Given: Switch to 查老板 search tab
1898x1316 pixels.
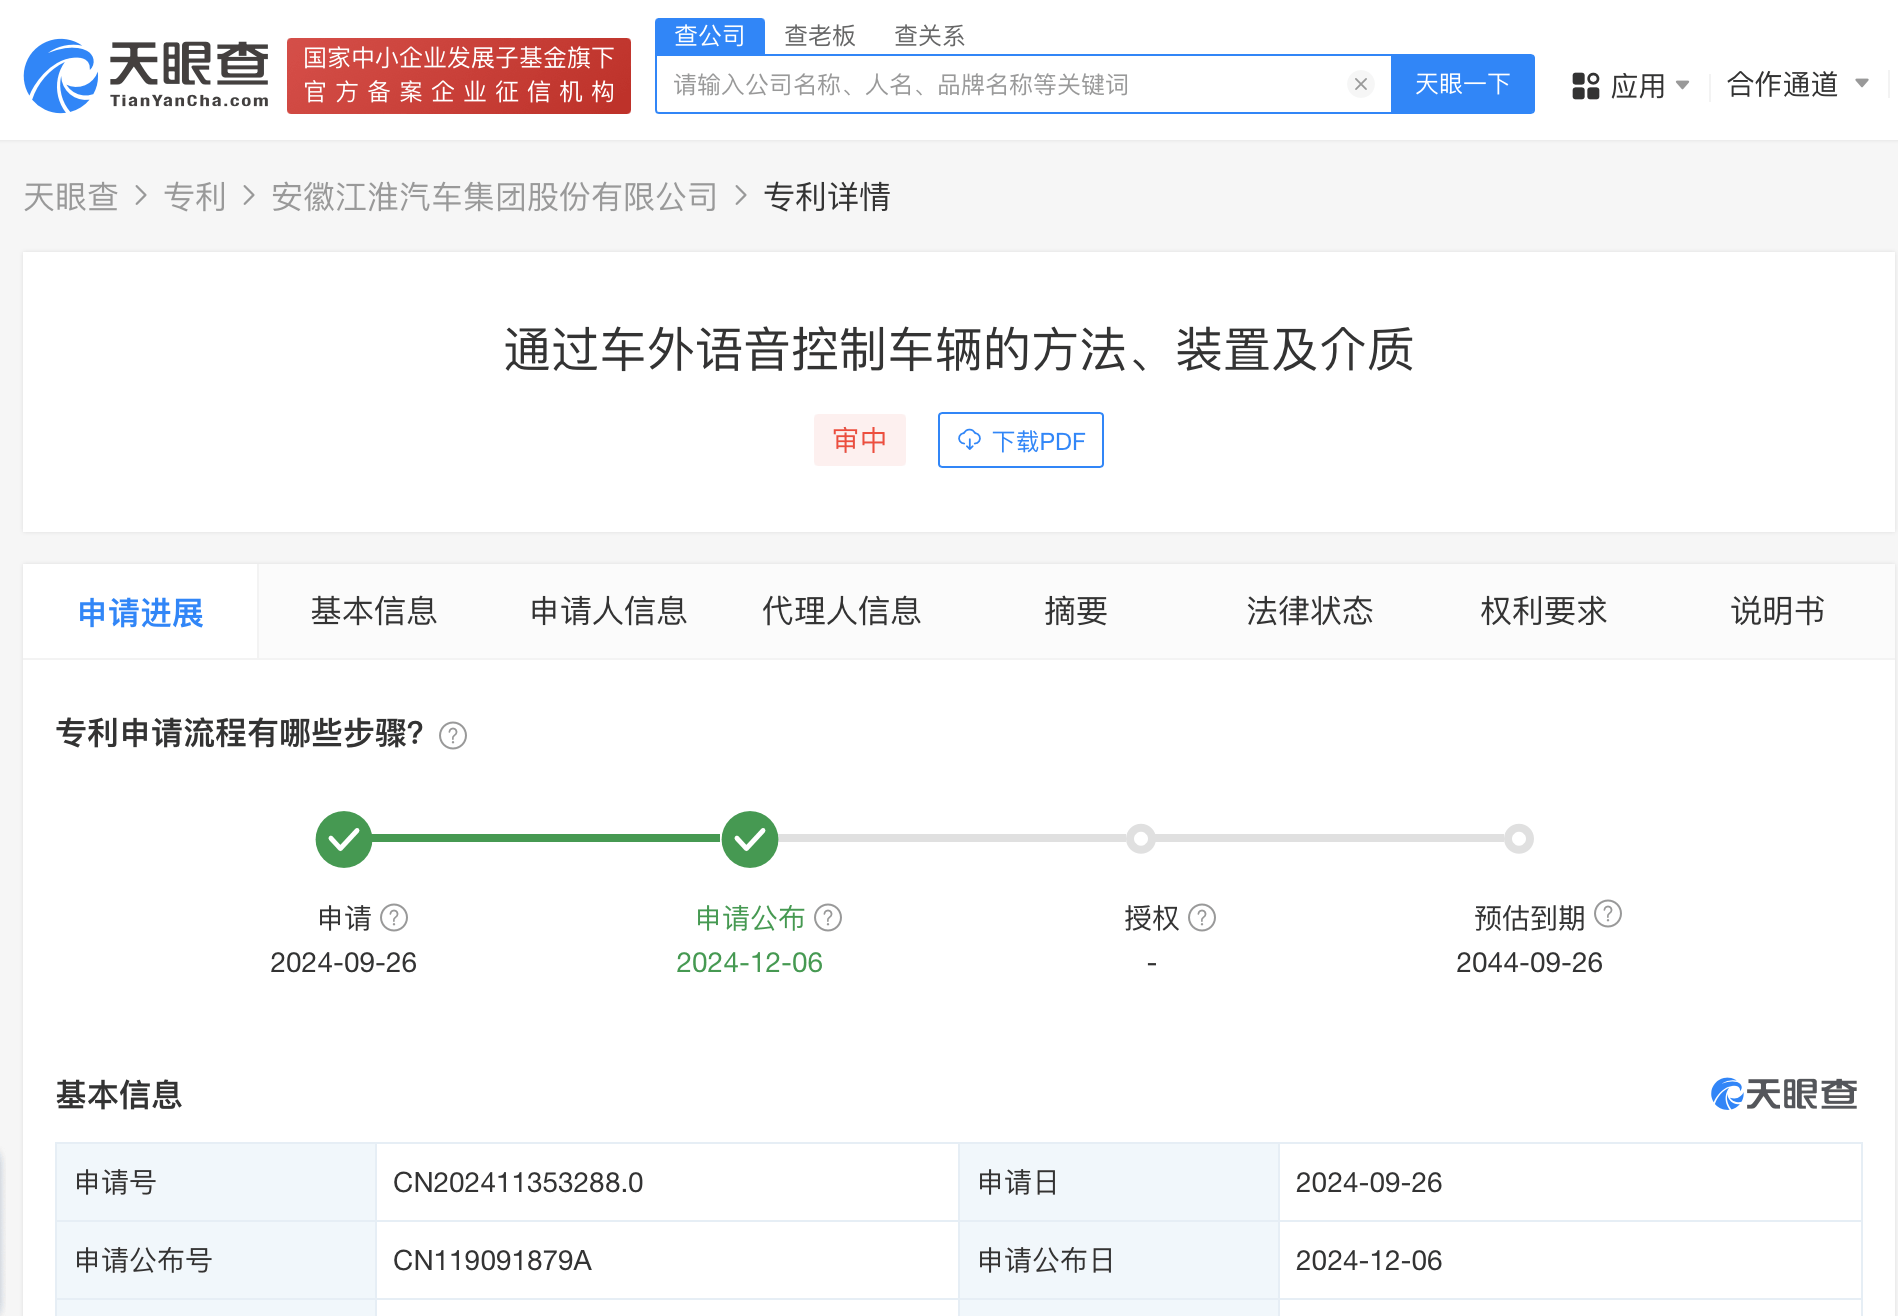Looking at the screenshot, I should coord(819,36).
